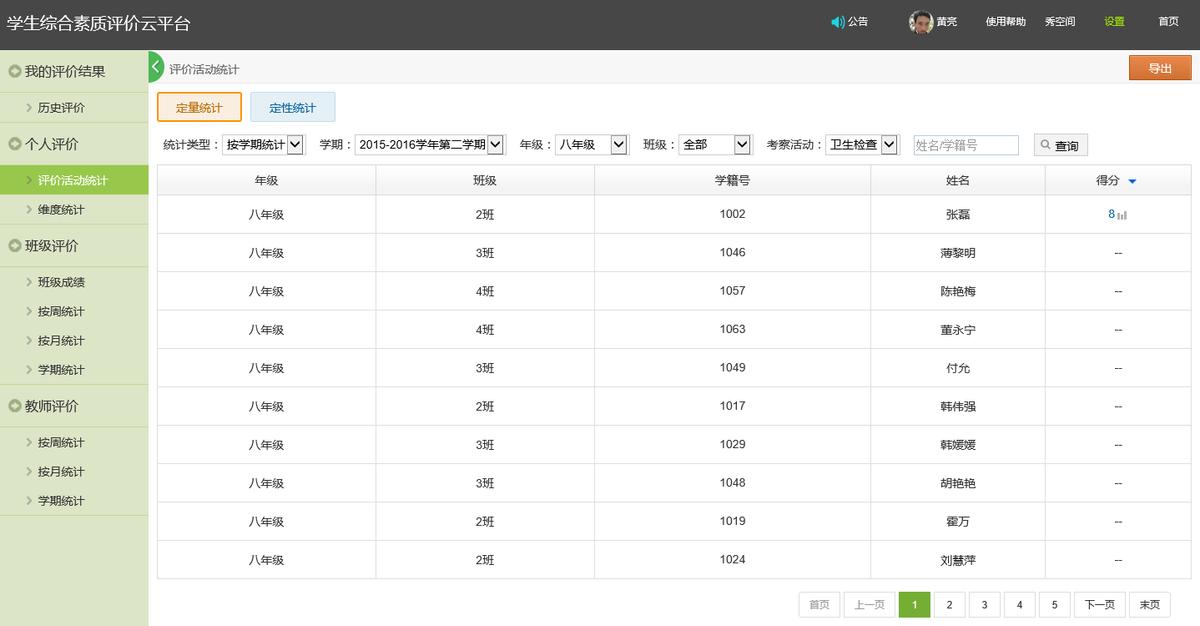Open 设置 in the top navigation
Viewport: 1200px width, 626px height.
[1114, 22]
